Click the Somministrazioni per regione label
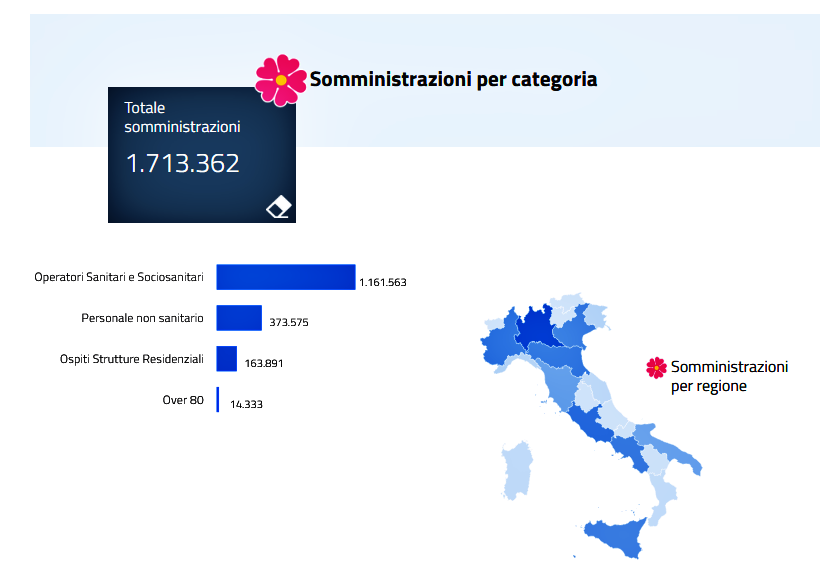The width and height of the screenshot is (838, 580). [x=729, y=376]
